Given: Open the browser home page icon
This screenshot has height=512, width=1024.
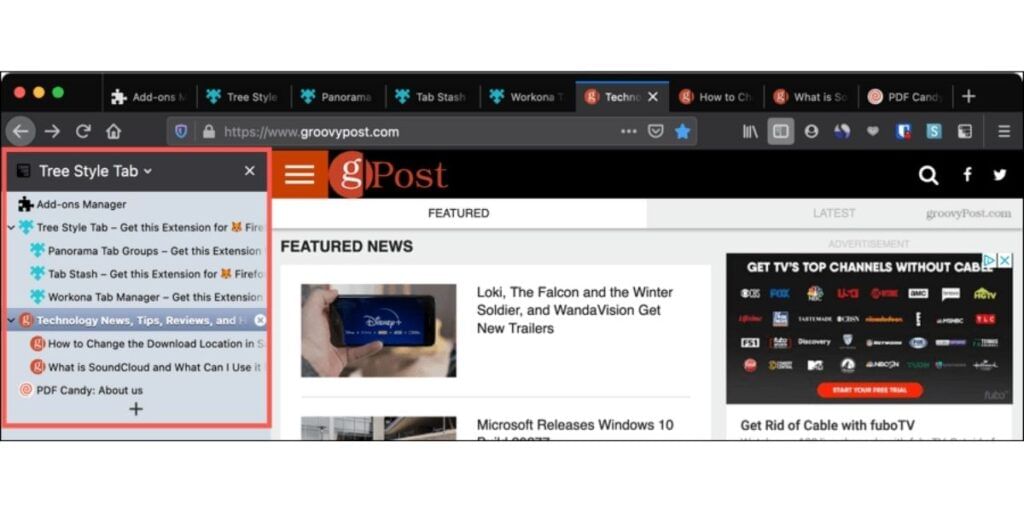Looking at the screenshot, I should 114,132.
